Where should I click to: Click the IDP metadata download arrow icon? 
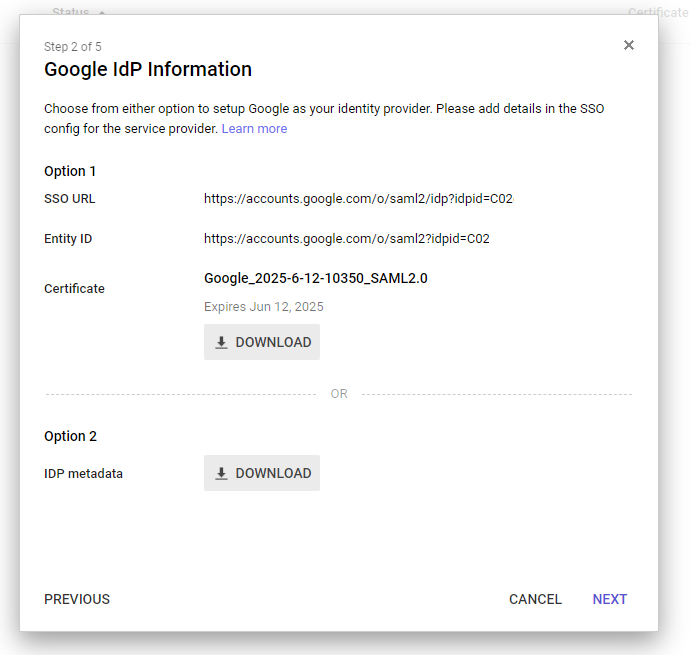[222, 473]
